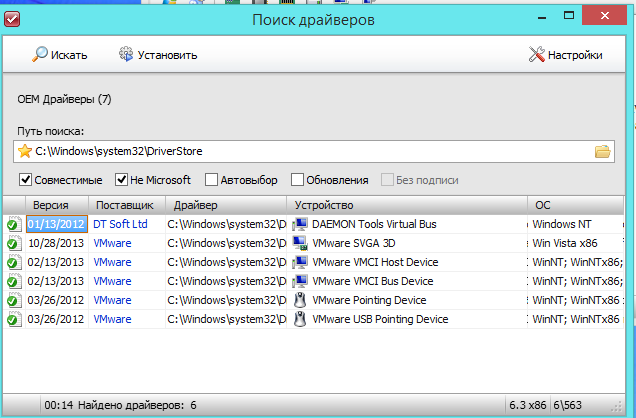Enable the Автовыбор checkbox
The height and width of the screenshot is (418, 636).
click(212, 180)
